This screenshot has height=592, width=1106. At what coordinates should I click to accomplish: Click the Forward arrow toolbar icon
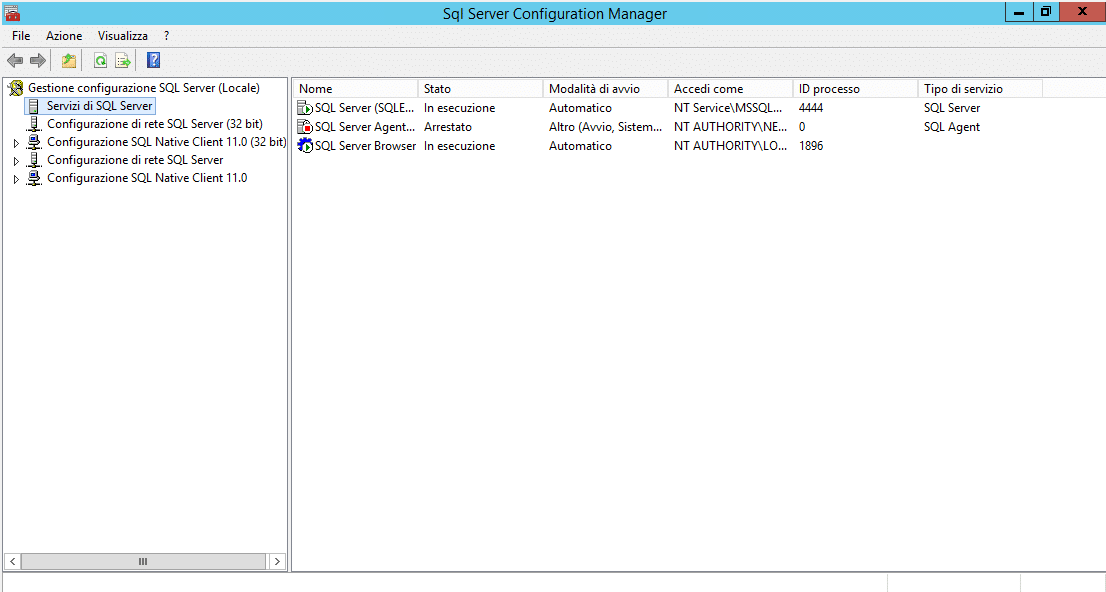tap(38, 61)
